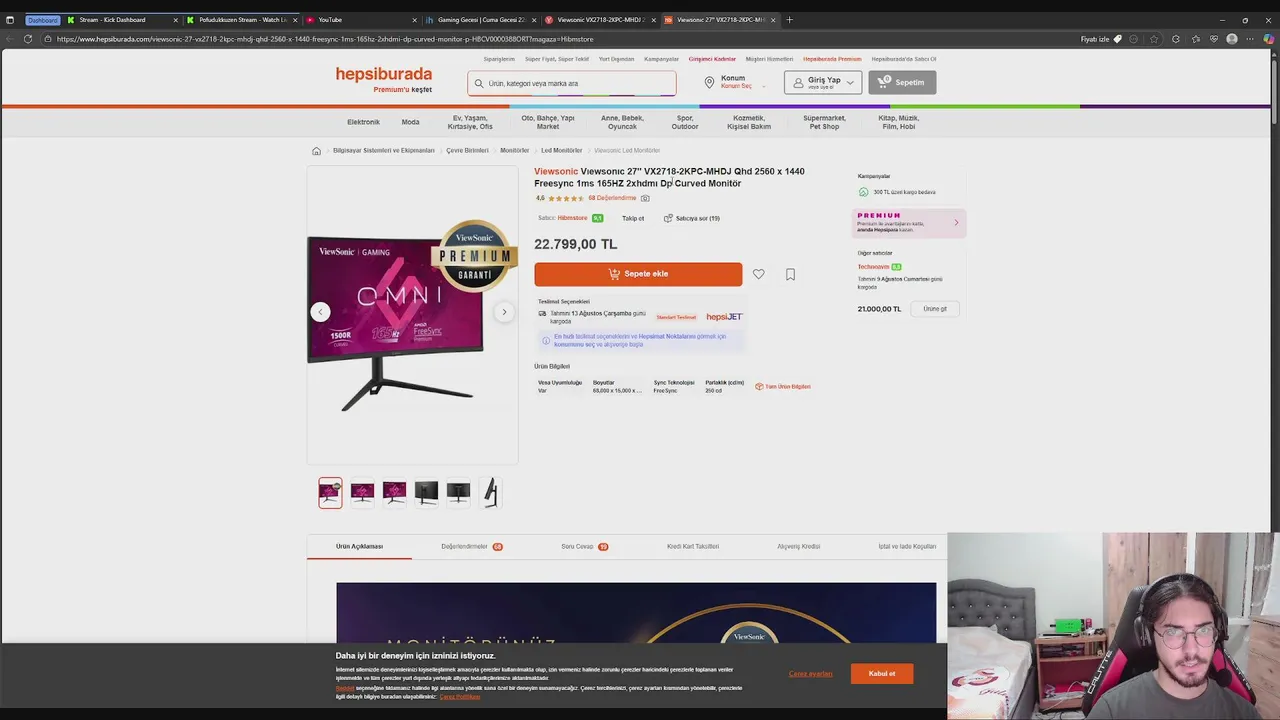Click the hepsiburada logo
1280x720 pixels.
[x=384, y=74]
